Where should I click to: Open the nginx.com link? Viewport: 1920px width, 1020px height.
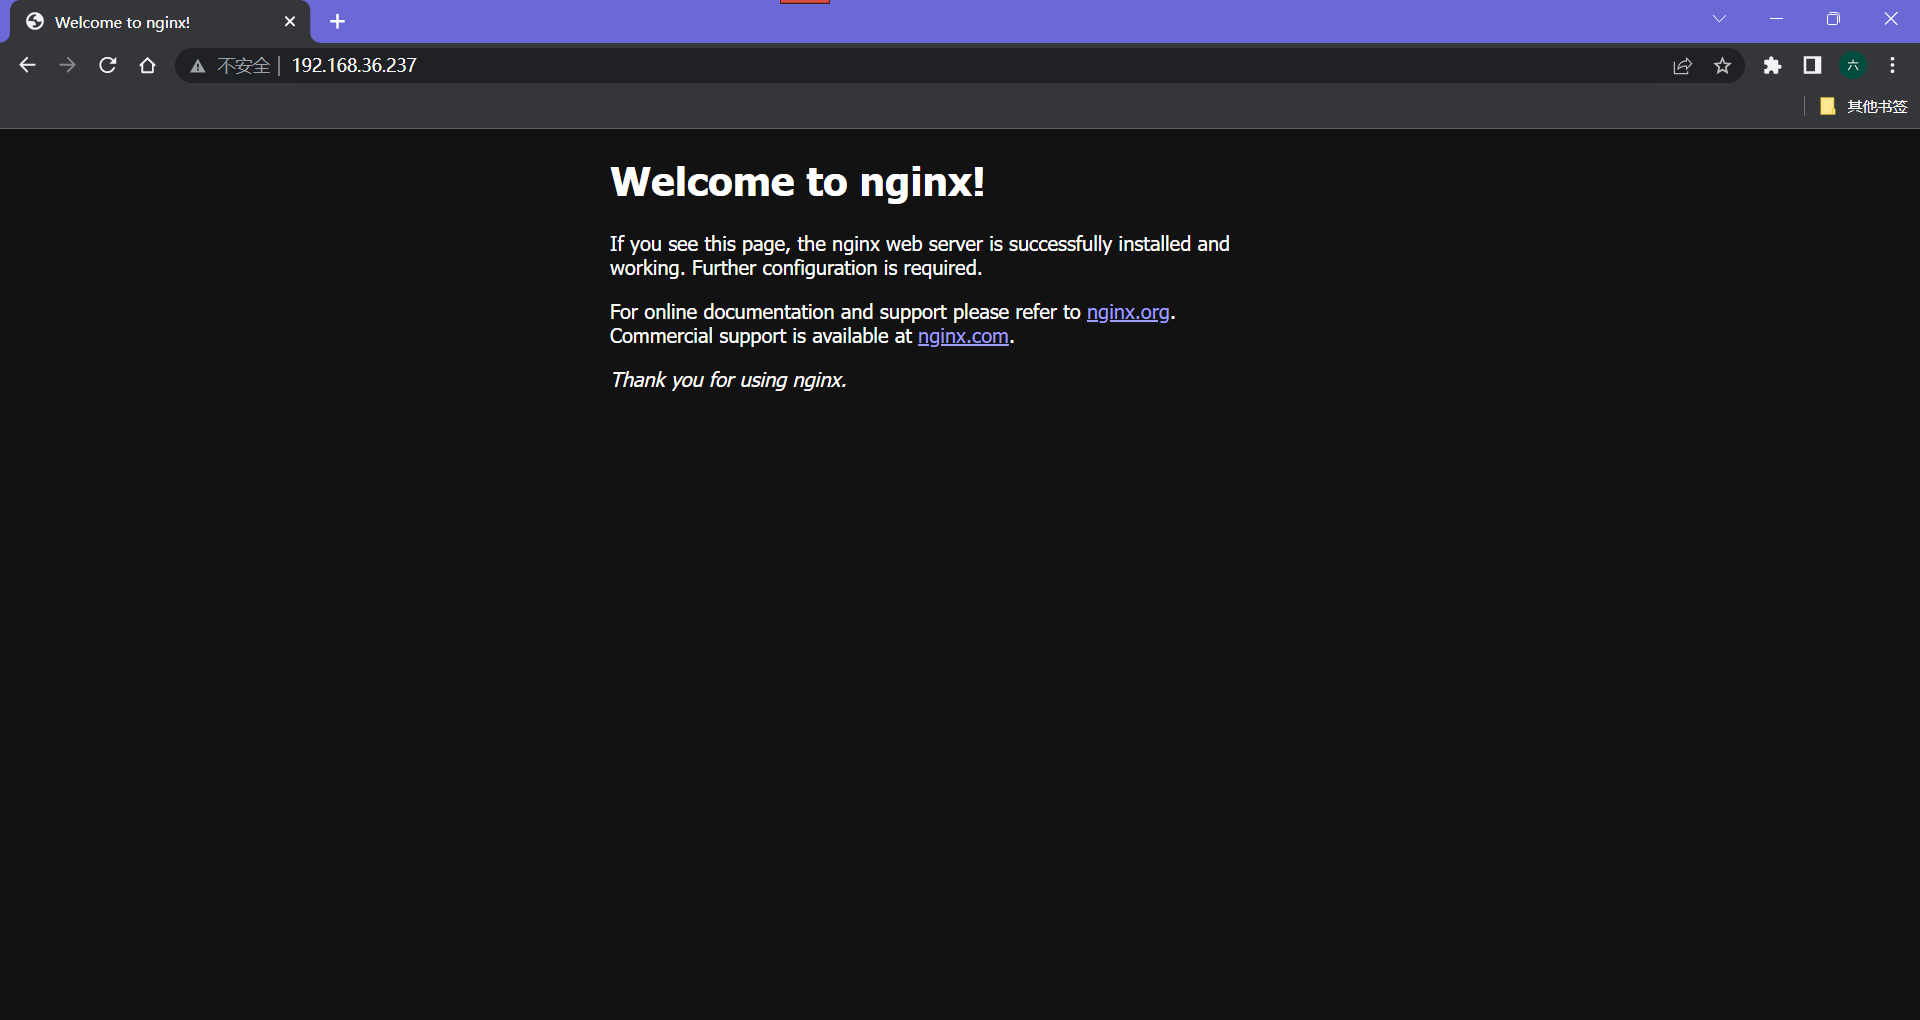pyautogui.click(x=963, y=336)
